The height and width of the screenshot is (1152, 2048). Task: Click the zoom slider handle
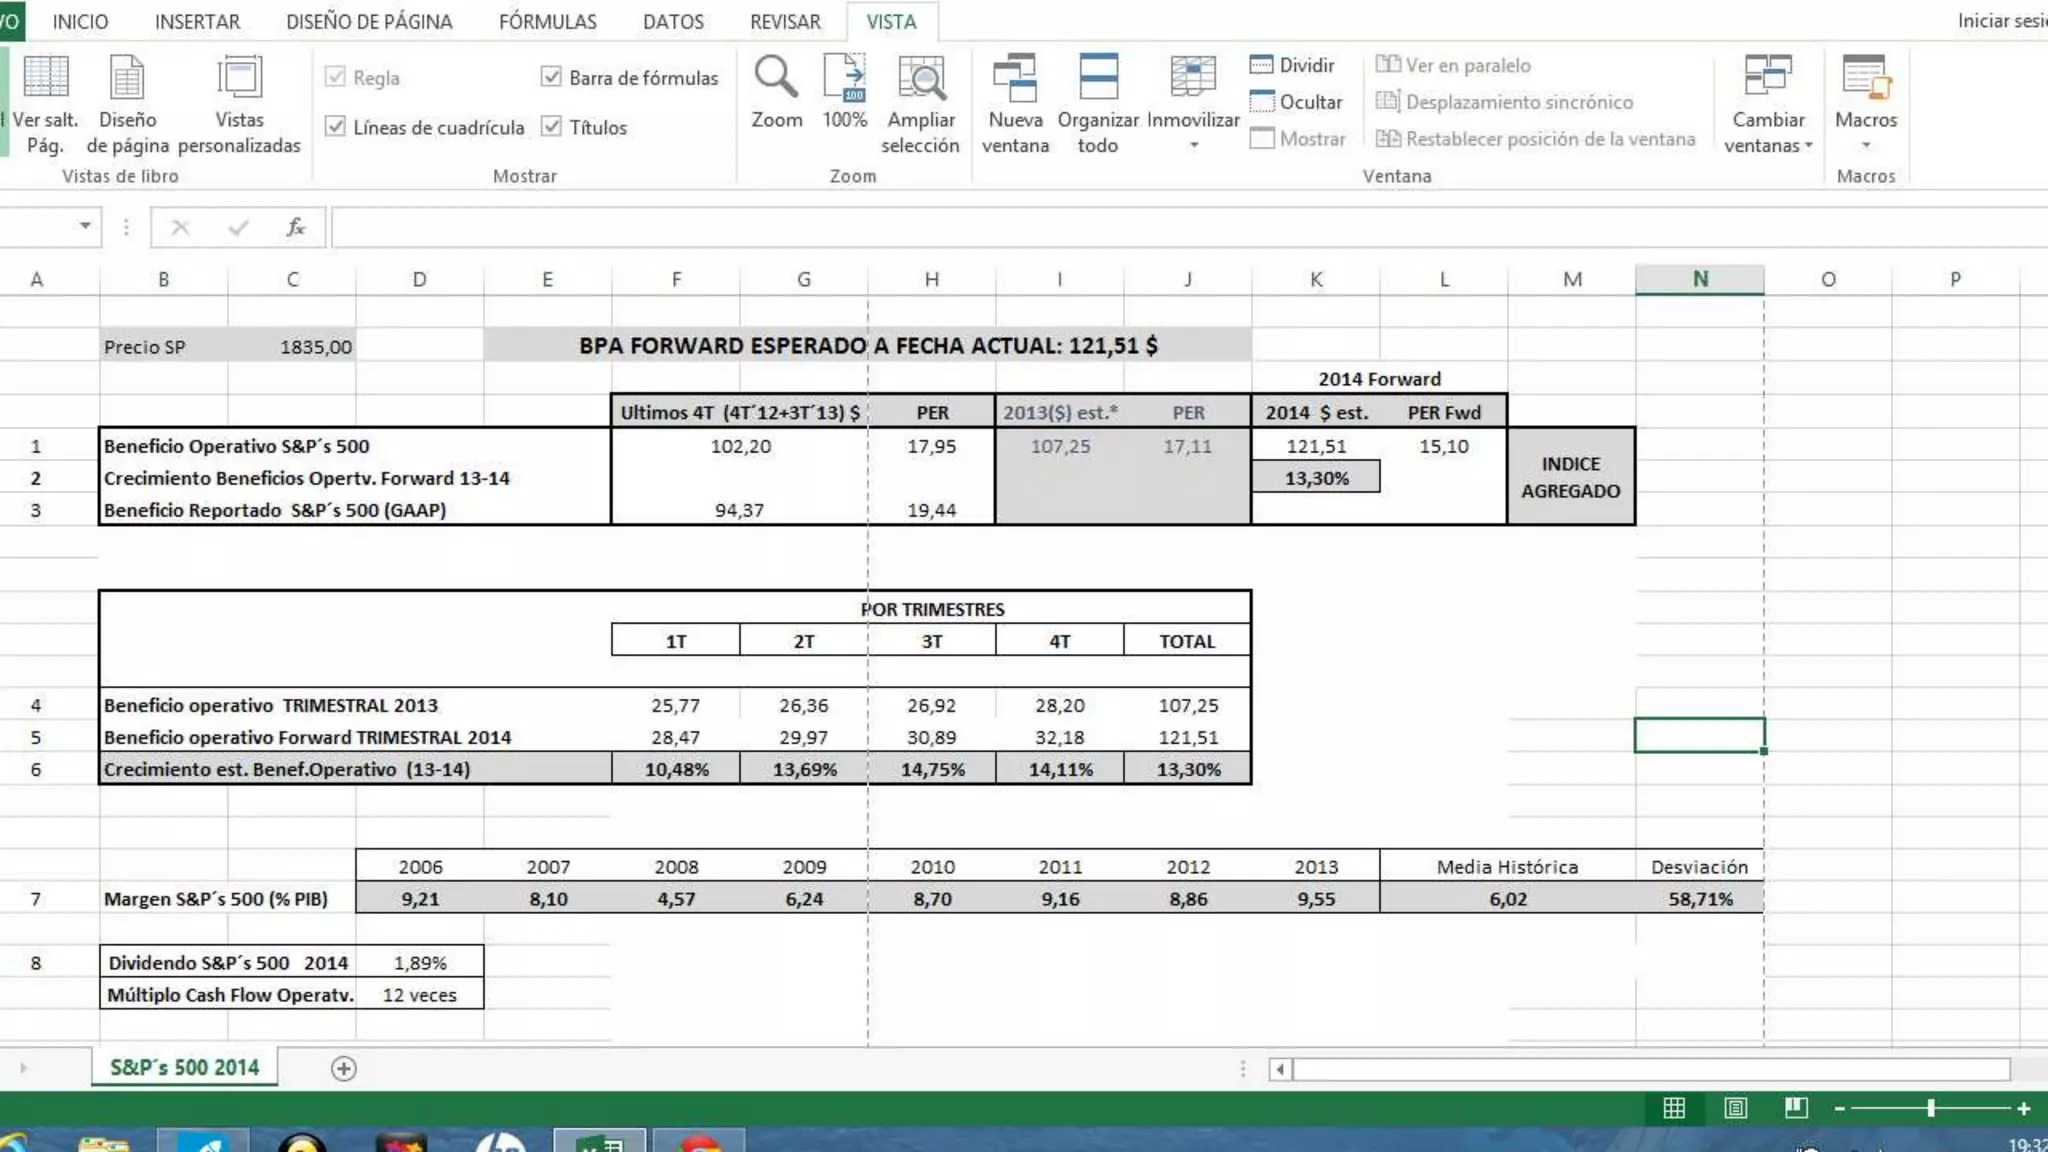click(1931, 1108)
